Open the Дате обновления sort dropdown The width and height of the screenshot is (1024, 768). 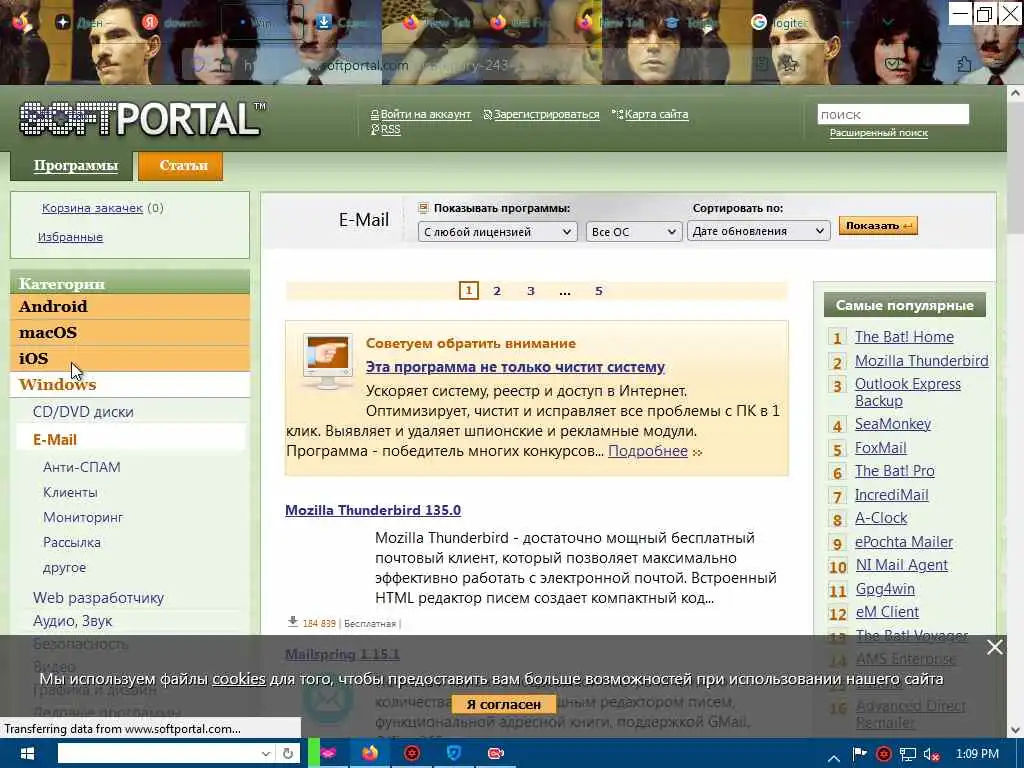coord(758,231)
